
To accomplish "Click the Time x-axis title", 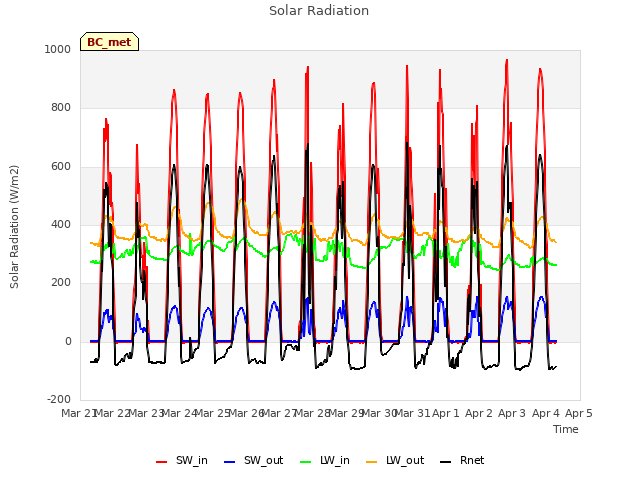I will coord(566,429).
